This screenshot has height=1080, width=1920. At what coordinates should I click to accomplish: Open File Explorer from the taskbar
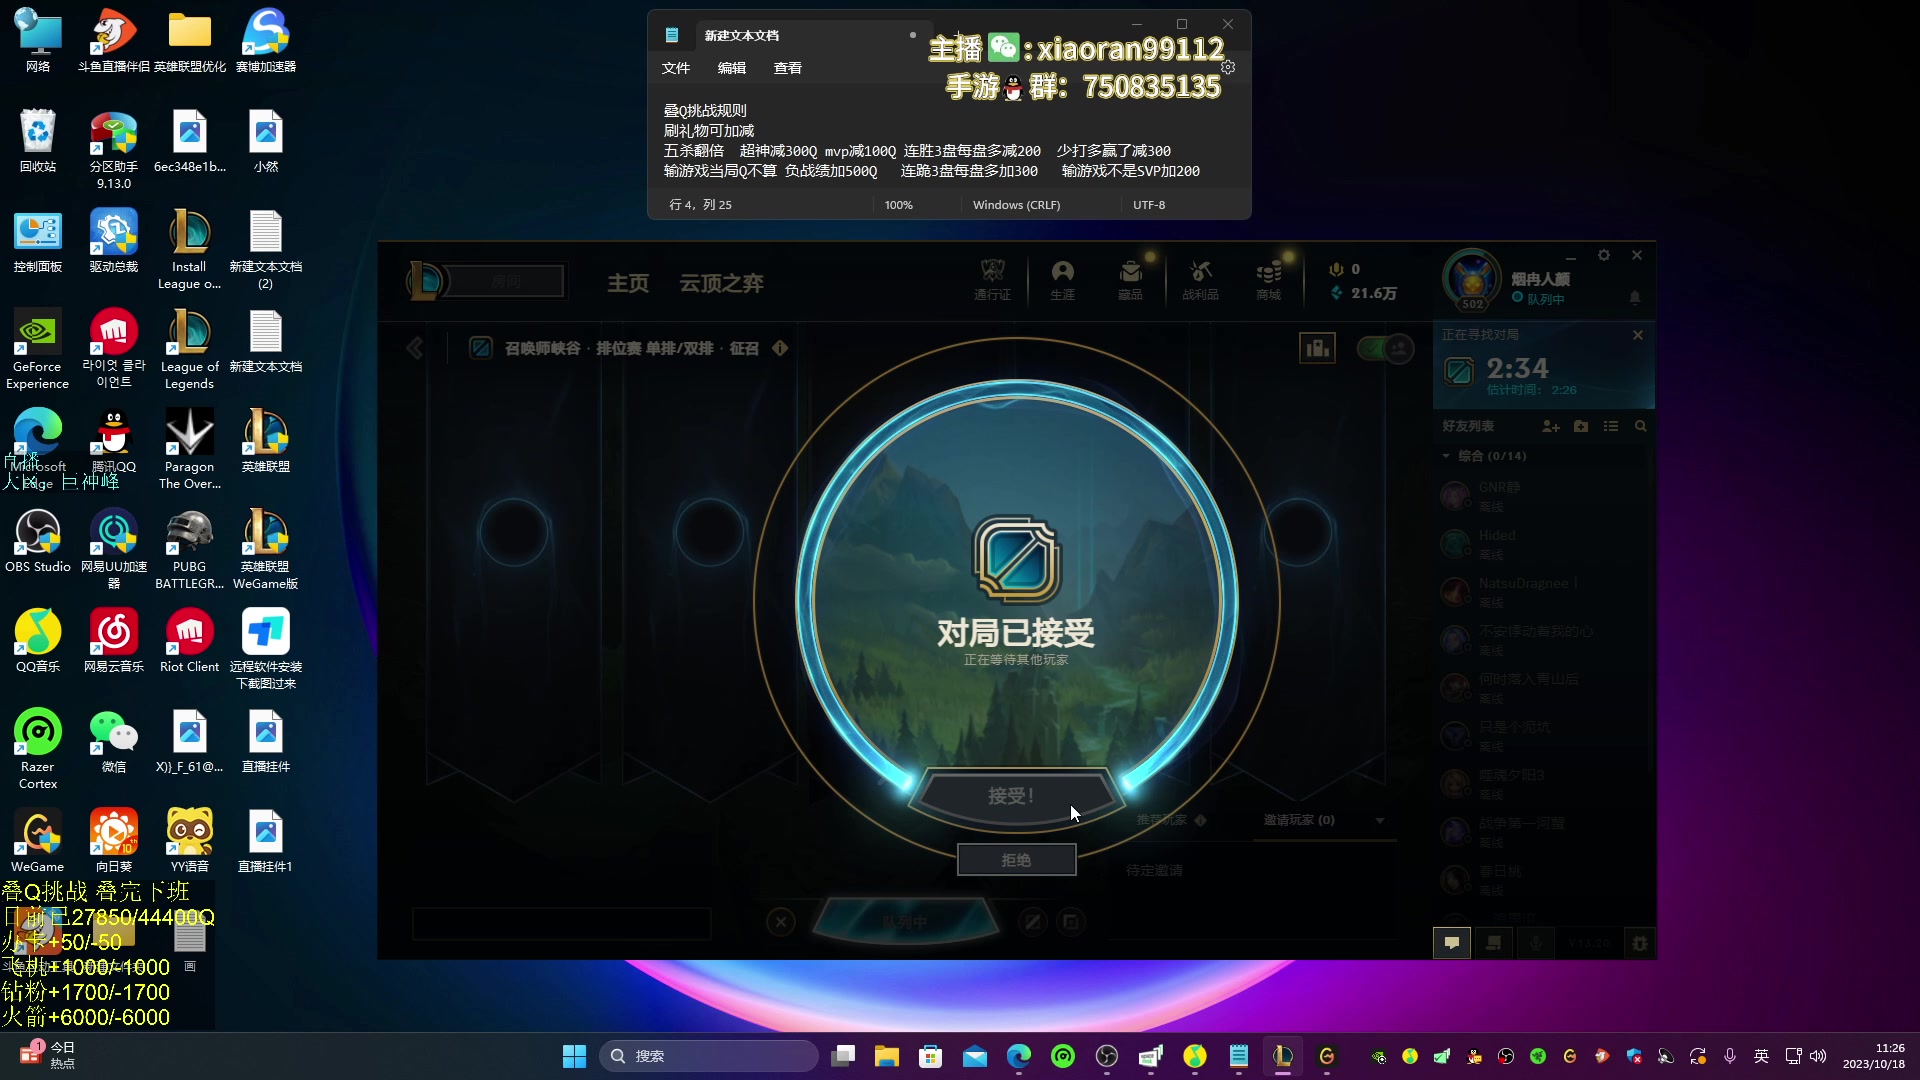pyautogui.click(x=887, y=1056)
